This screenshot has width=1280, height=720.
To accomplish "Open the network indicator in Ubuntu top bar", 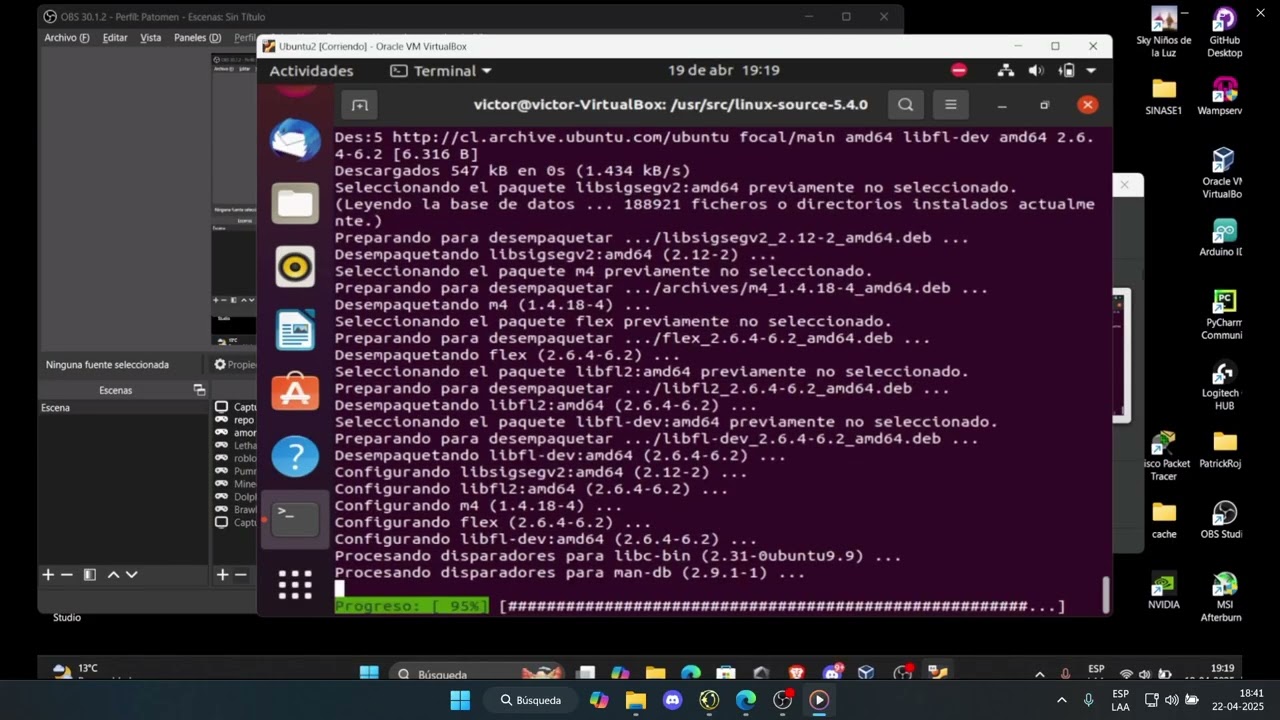I will click(x=1006, y=70).
